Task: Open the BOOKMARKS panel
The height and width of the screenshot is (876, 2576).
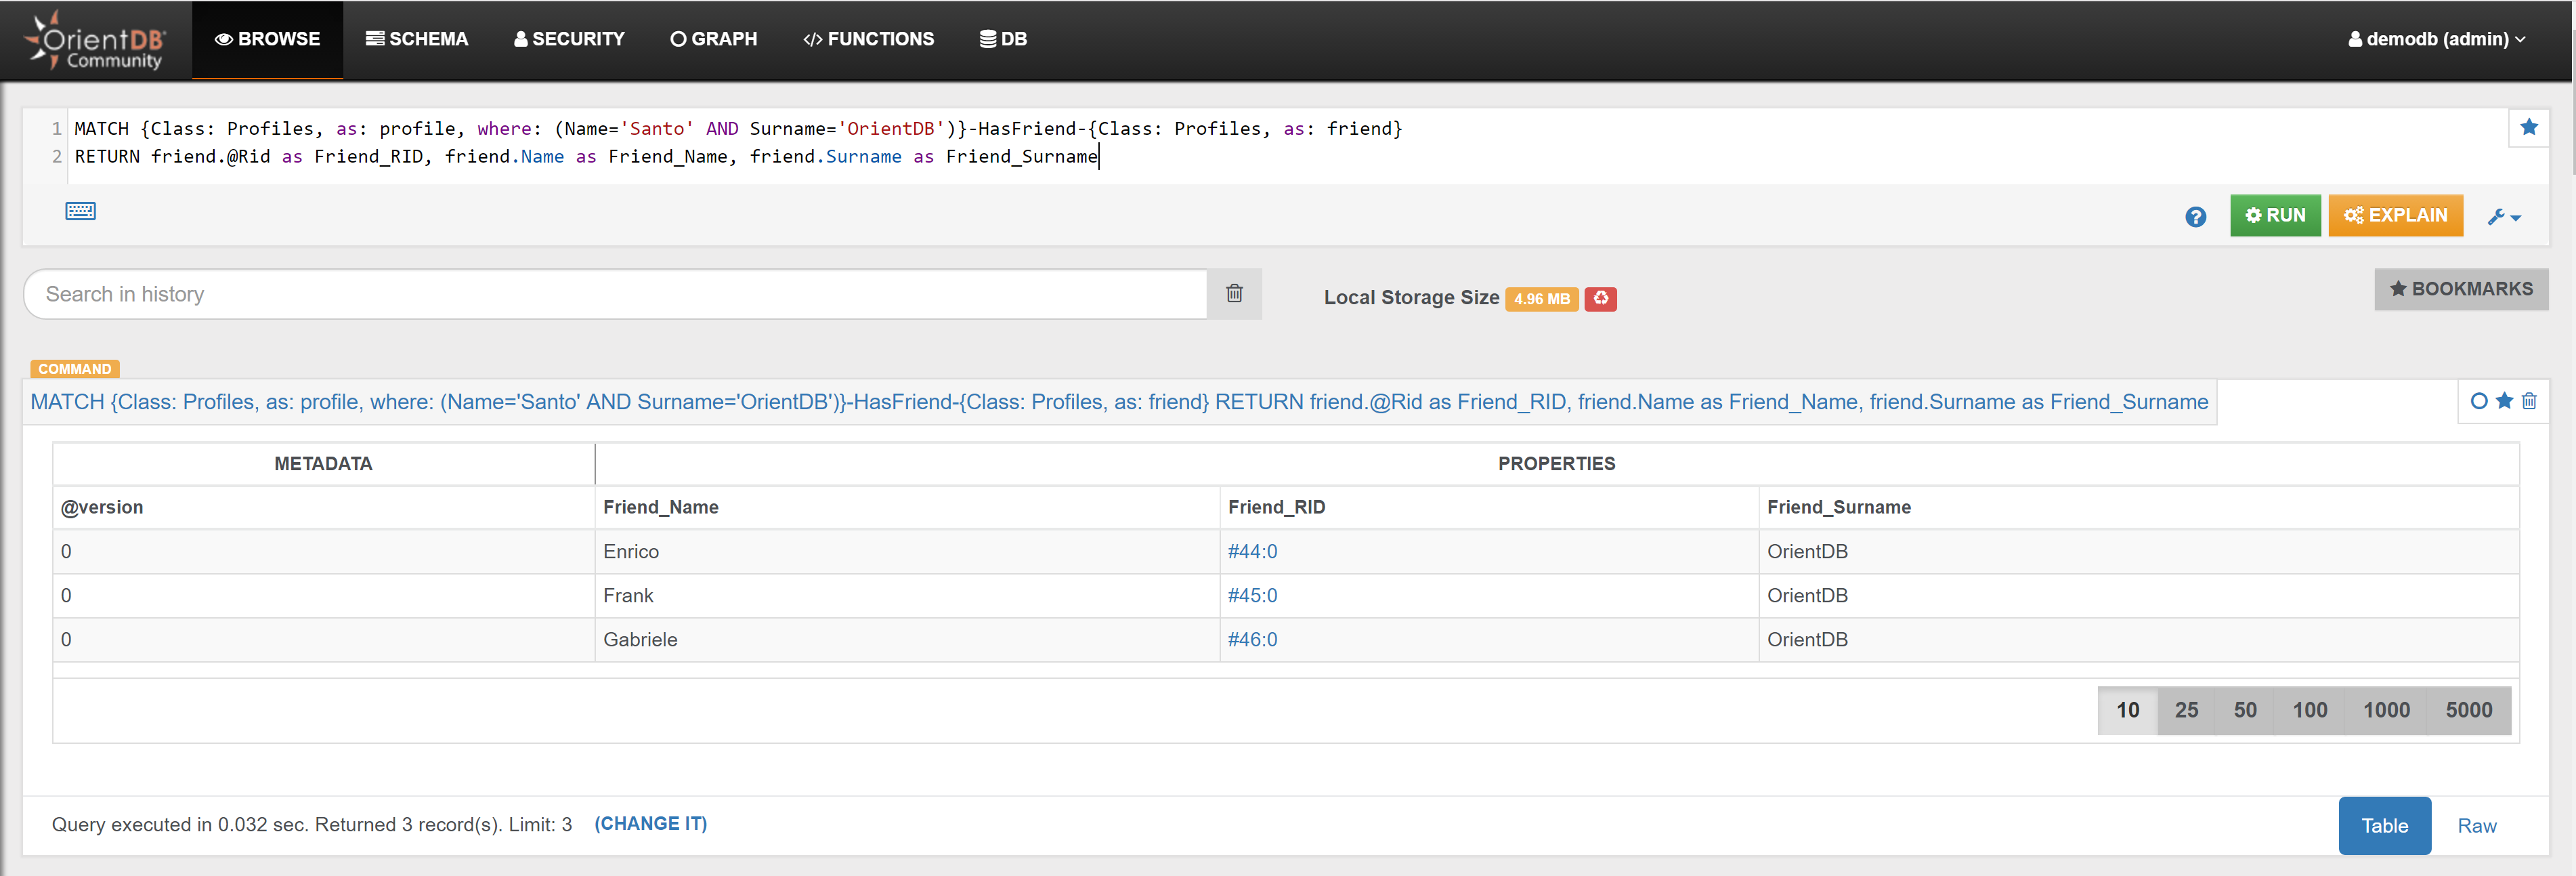Action: (2460, 289)
